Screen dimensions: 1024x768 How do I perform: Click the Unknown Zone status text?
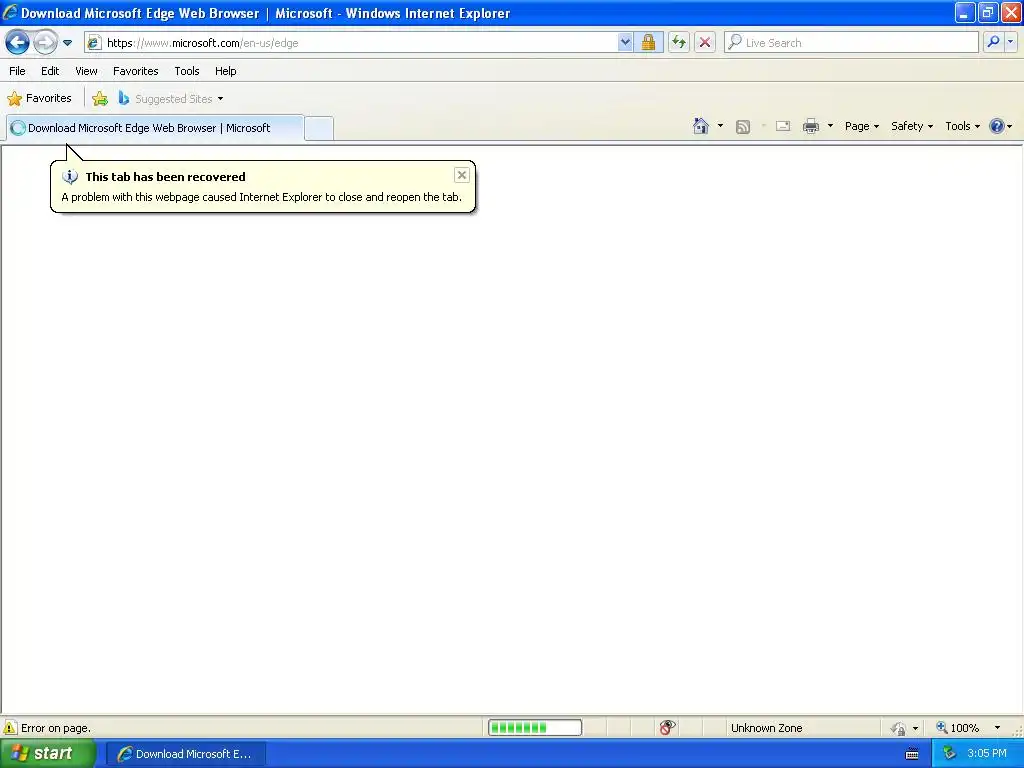pyautogui.click(x=767, y=728)
